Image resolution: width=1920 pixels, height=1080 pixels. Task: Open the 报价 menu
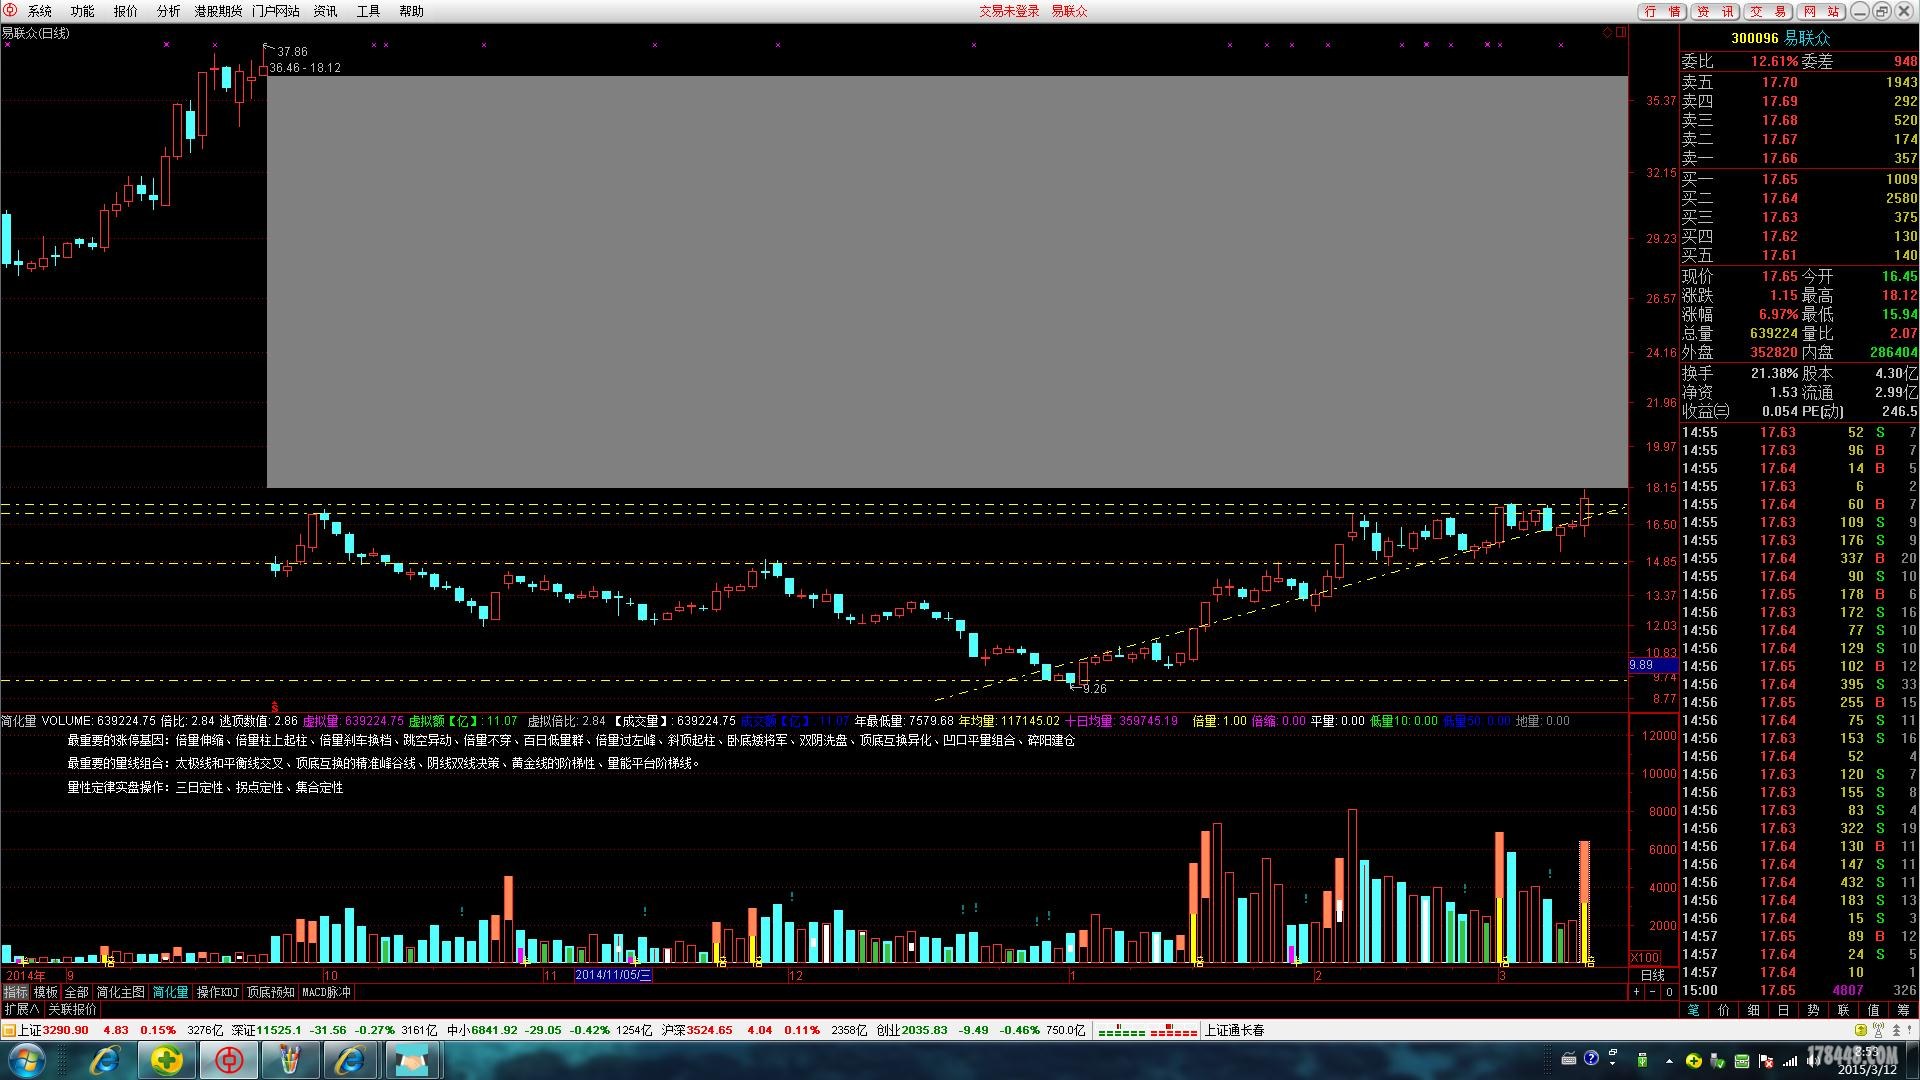(126, 11)
